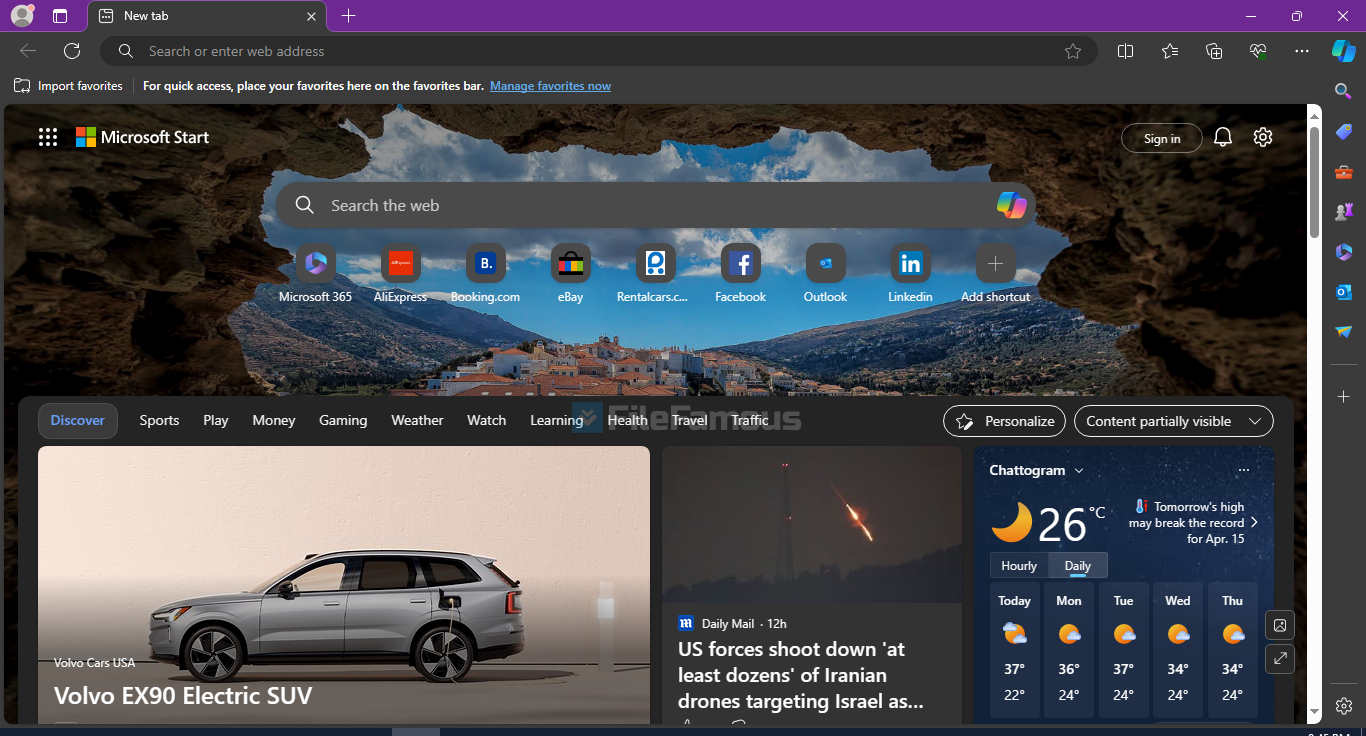Click the Search the web field

(656, 205)
